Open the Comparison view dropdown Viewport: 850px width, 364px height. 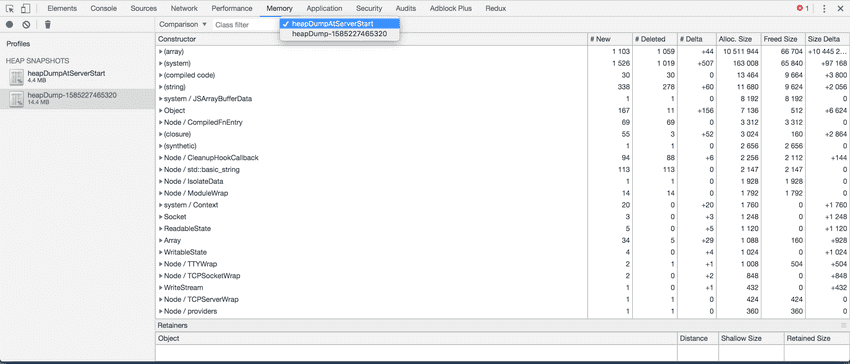click(183, 24)
